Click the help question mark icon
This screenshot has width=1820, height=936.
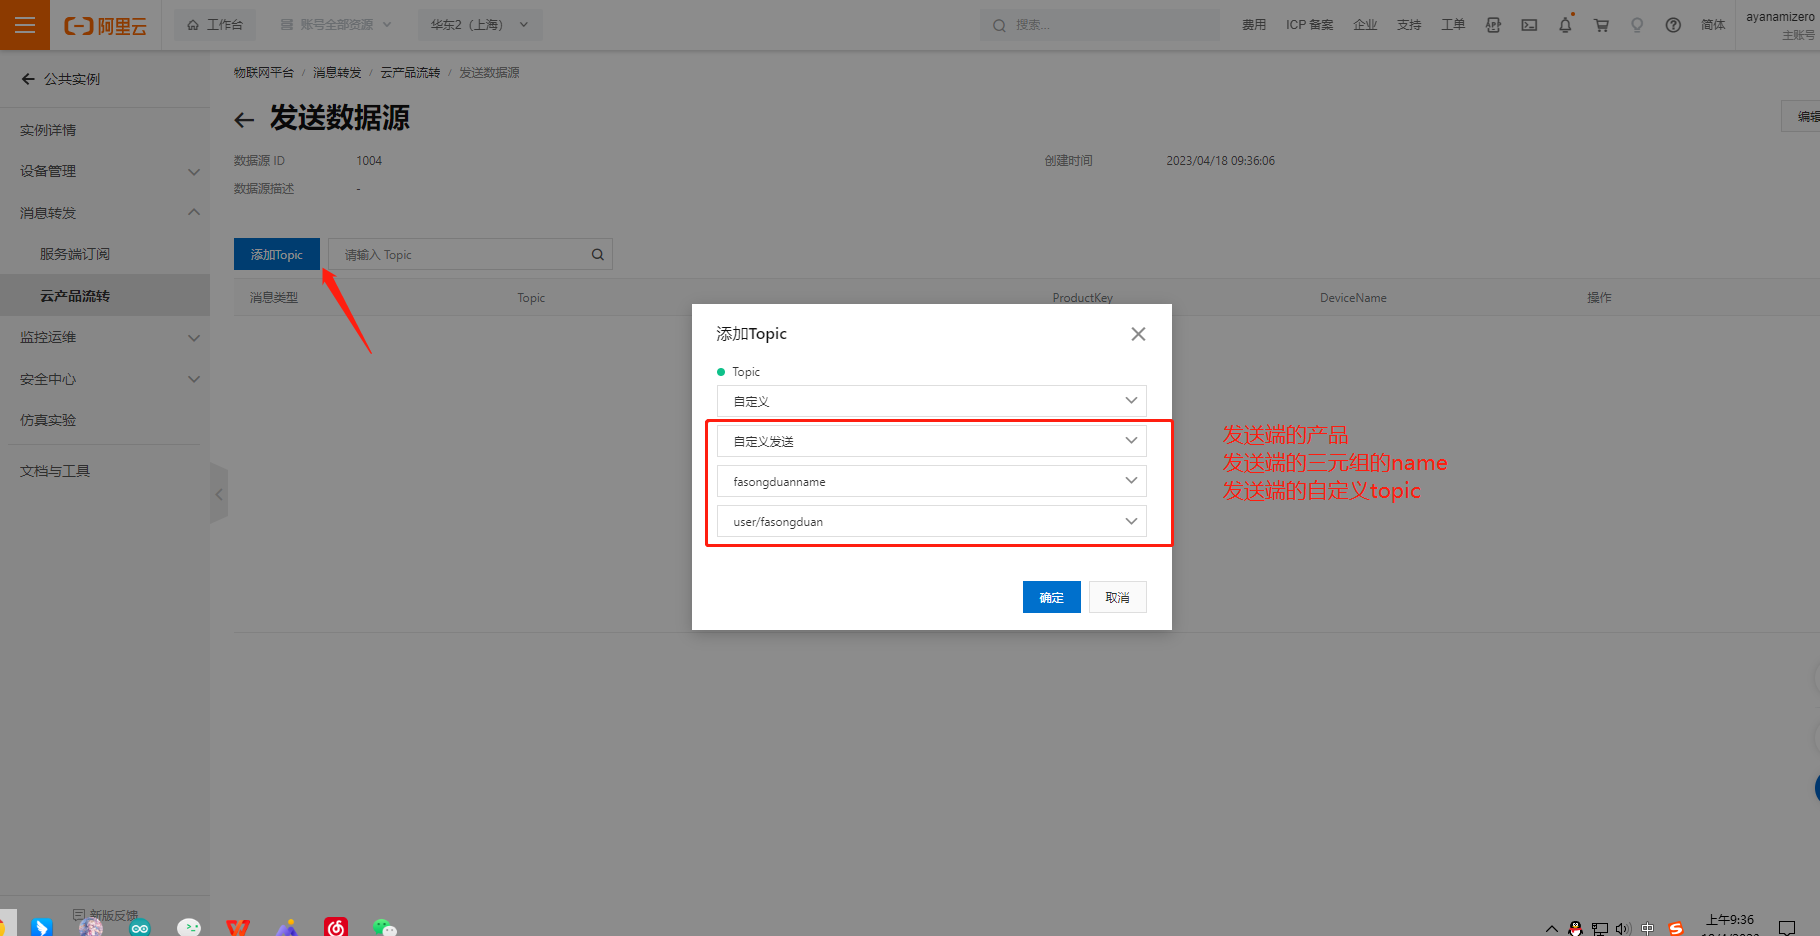point(1673,25)
